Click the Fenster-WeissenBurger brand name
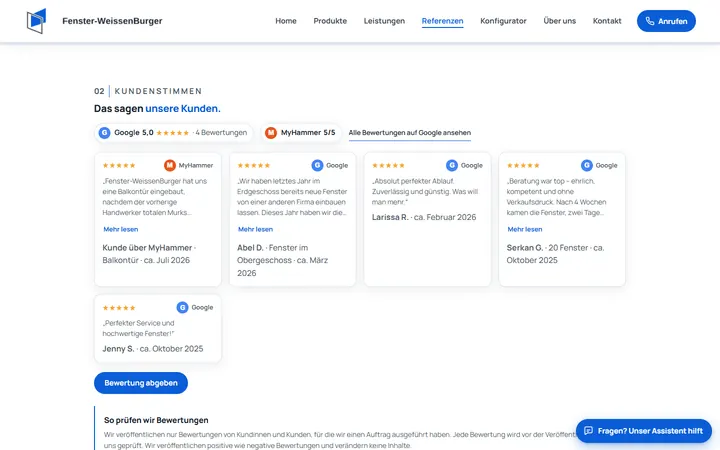 [112, 21]
